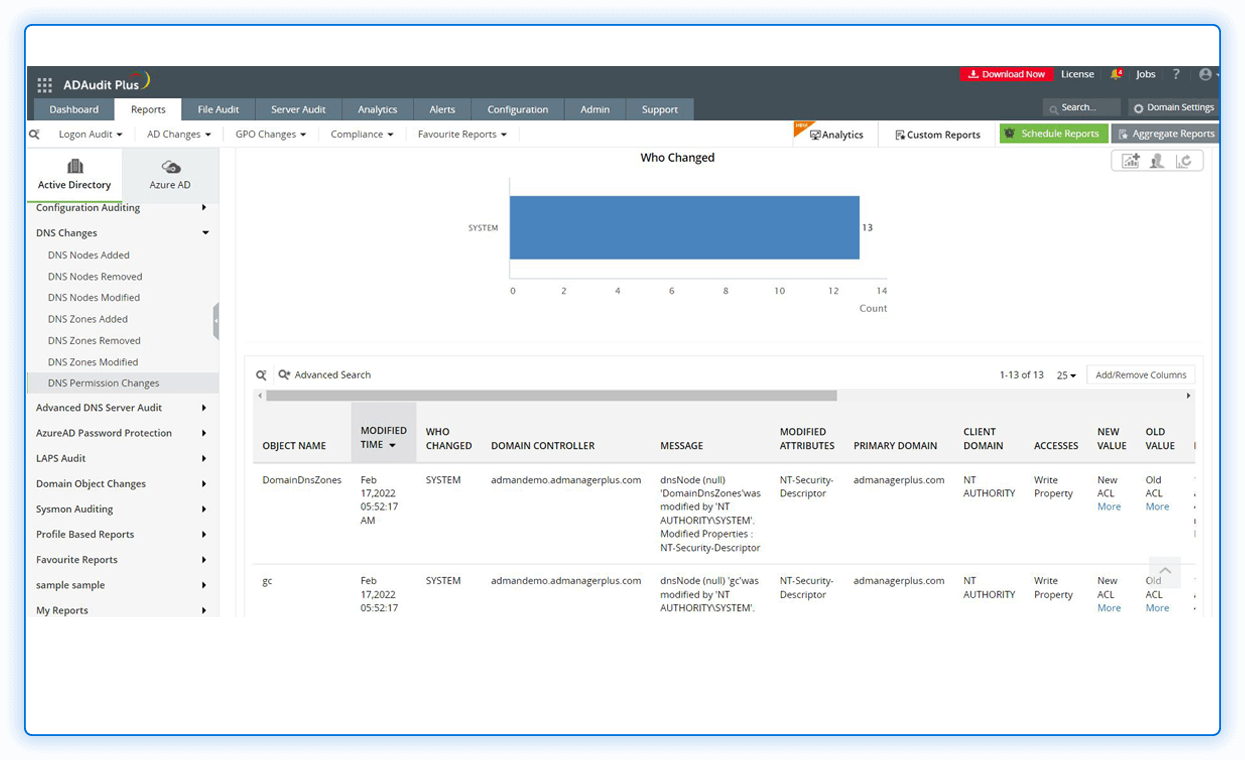Image resolution: width=1245 pixels, height=760 pixels.
Task: Open DNS Zones Added report
Action: click(x=88, y=319)
